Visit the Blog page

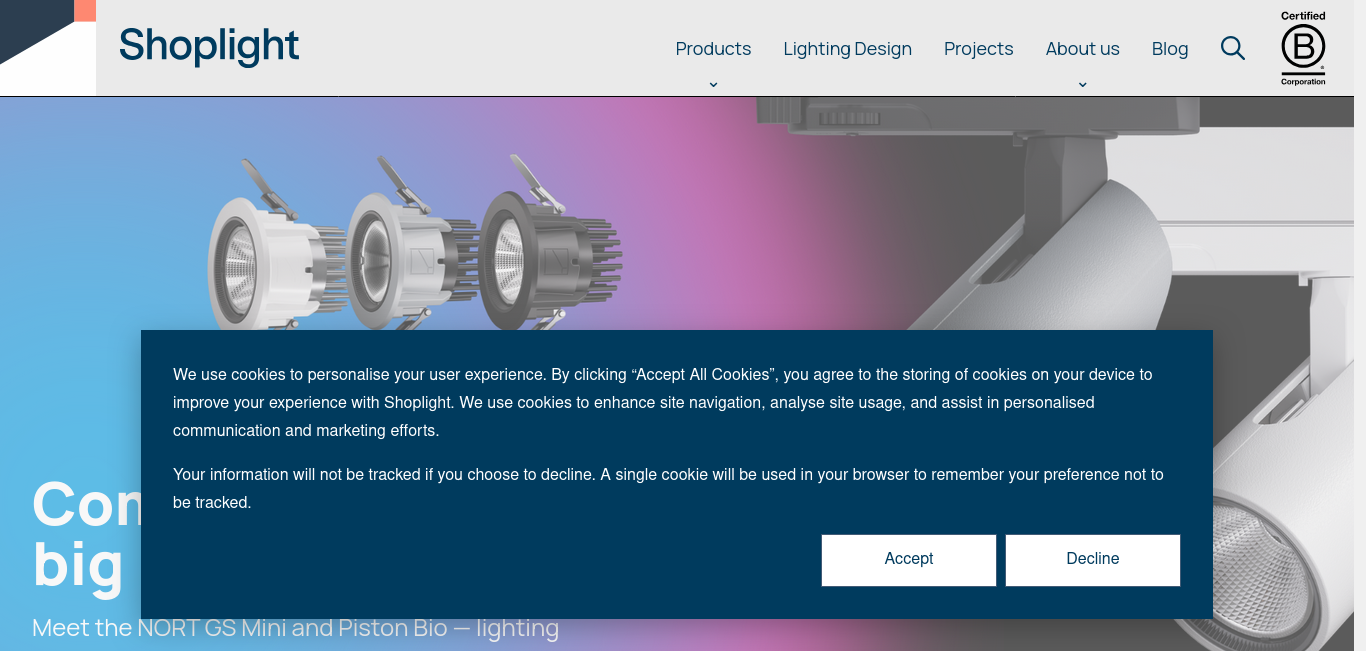pyautogui.click(x=1170, y=48)
